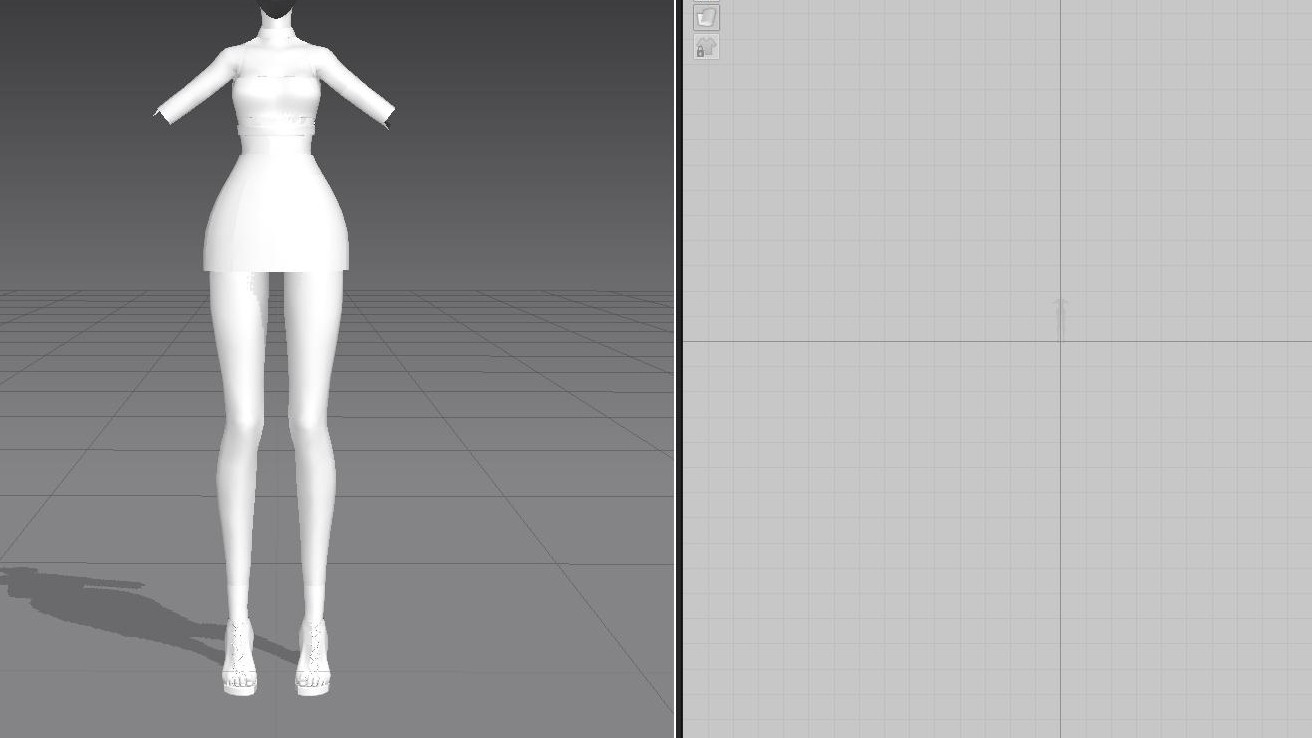Click the faint avatar silhouette in 2D window

tap(1061, 318)
